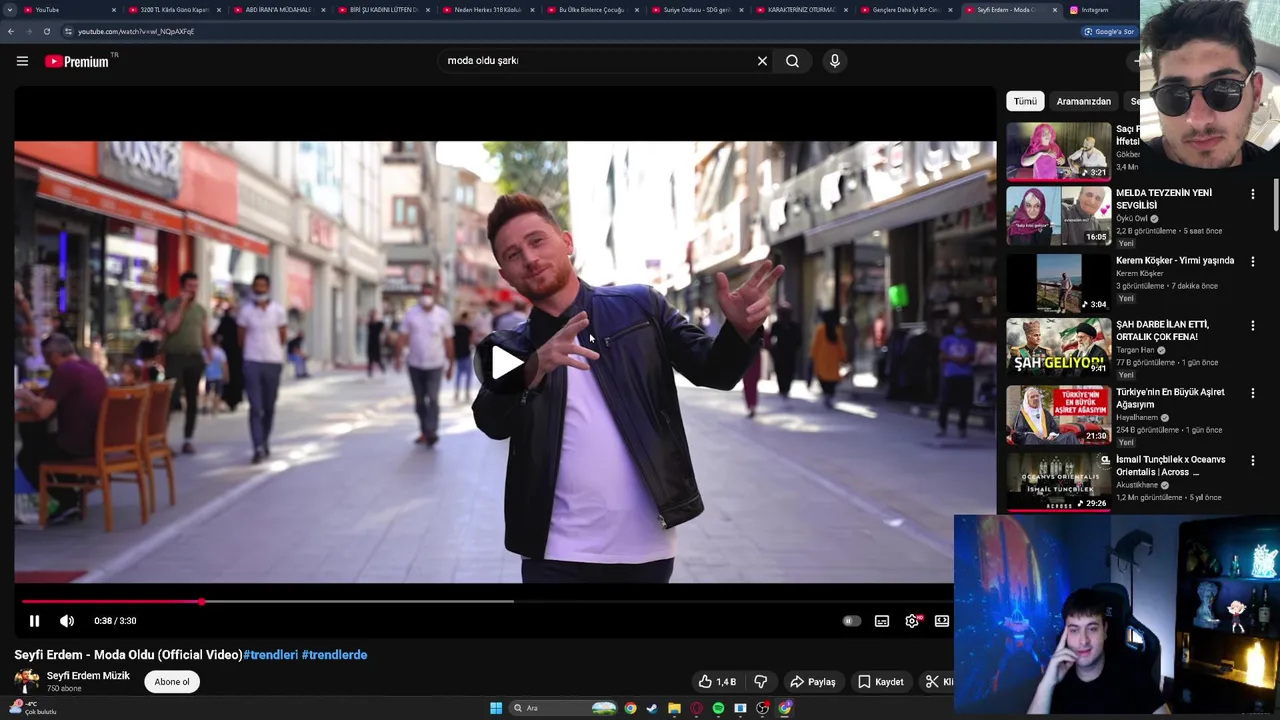The height and width of the screenshot is (720, 1280).
Task: Open Türkiye'nin En Büyük Aşiret Ağasıyım title
Action: (x=1170, y=398)
